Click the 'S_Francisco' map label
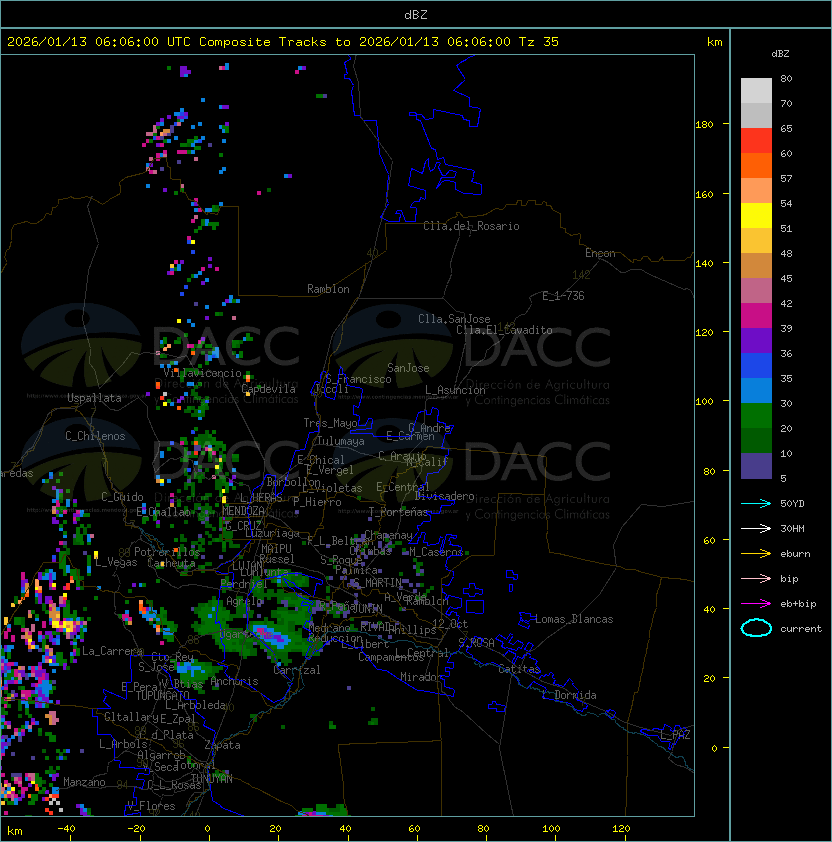Screen dimensions: 832x842 [x=358, y=379]
